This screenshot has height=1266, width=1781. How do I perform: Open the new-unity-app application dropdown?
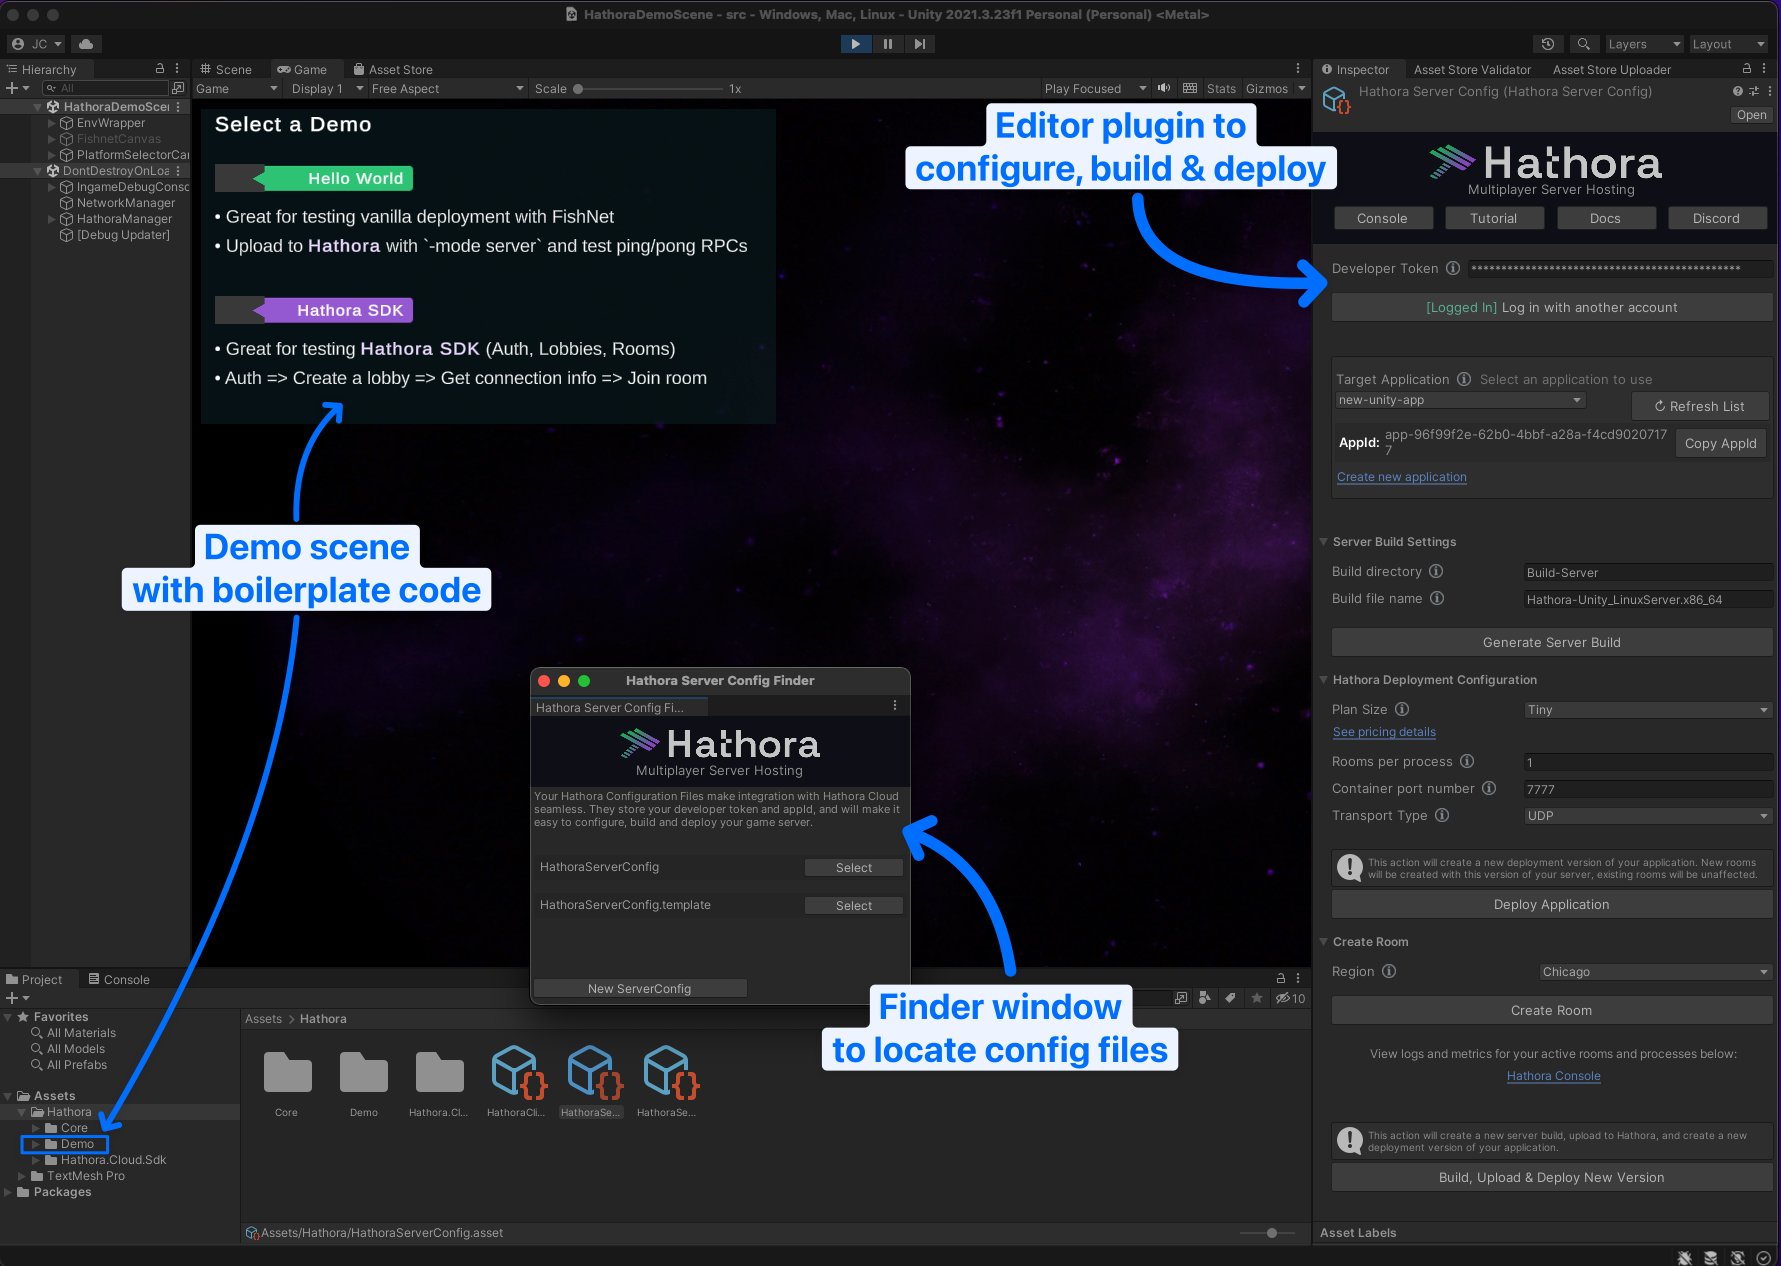pyautogui.click(x=1460, y=400)
